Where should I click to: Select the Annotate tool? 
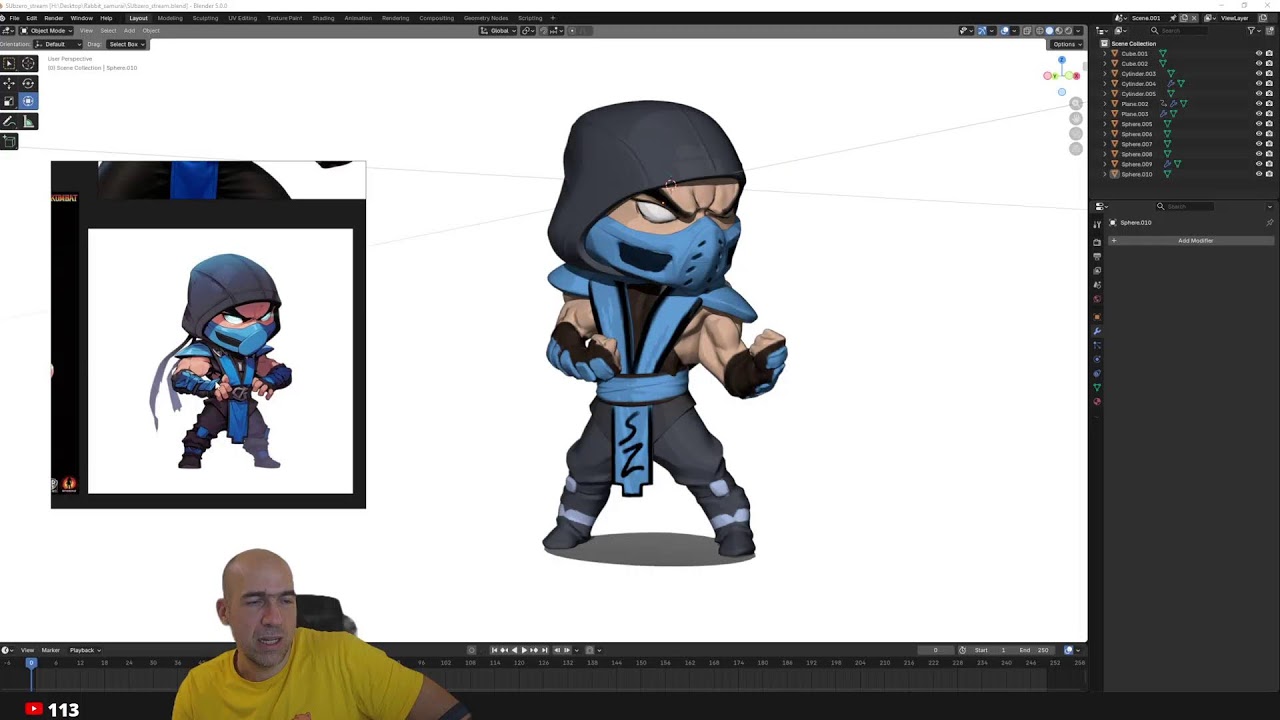click(x=9, y=121)
